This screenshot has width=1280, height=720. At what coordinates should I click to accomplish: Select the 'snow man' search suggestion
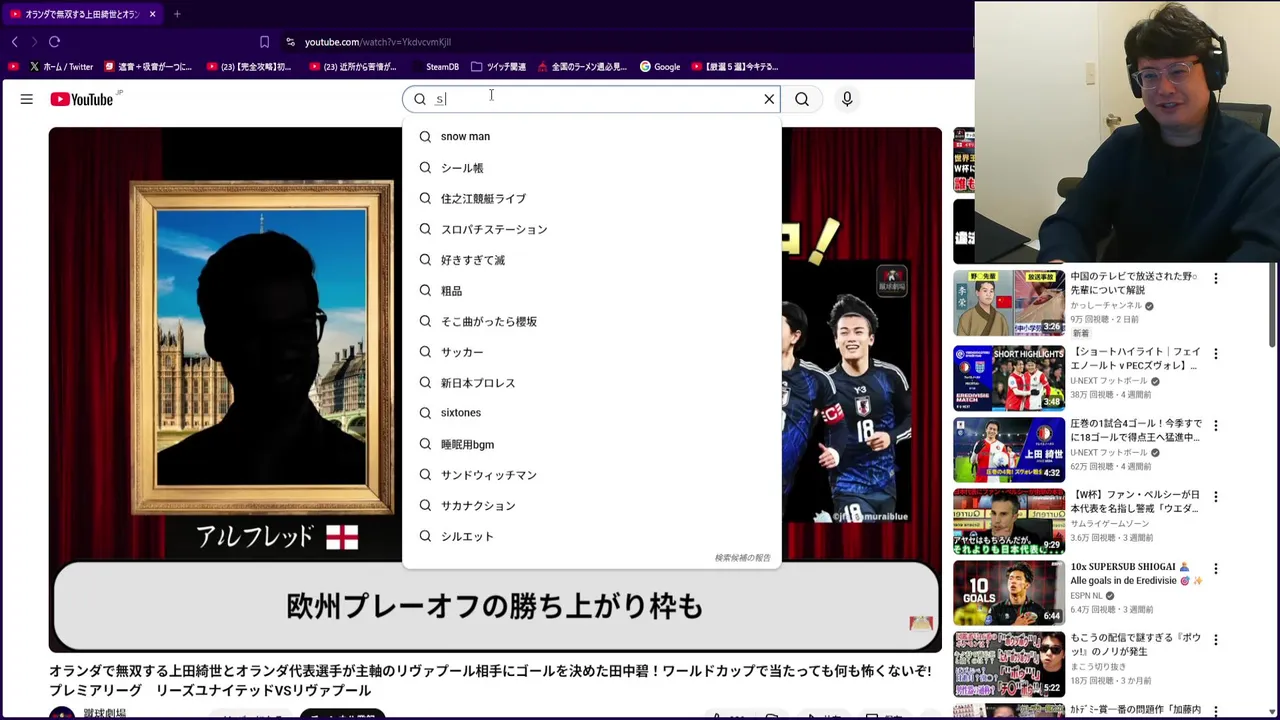(591, 136)
